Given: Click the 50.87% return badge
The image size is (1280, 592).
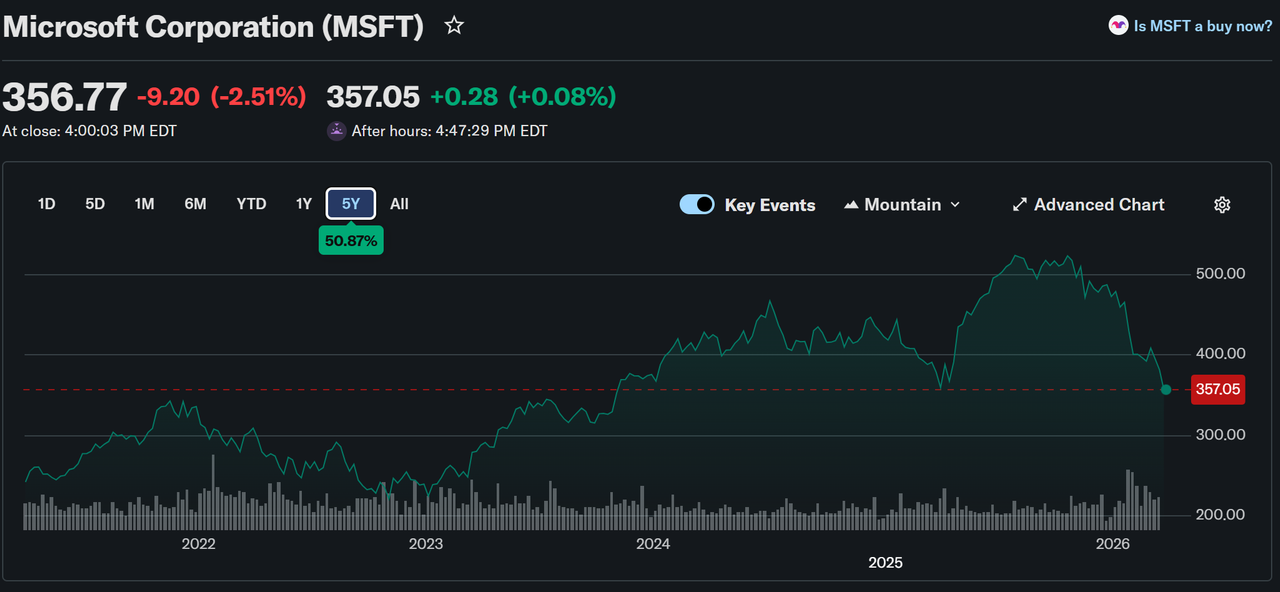Looking at the screenshot, I should pyautogui.click(x=351, y=241).
